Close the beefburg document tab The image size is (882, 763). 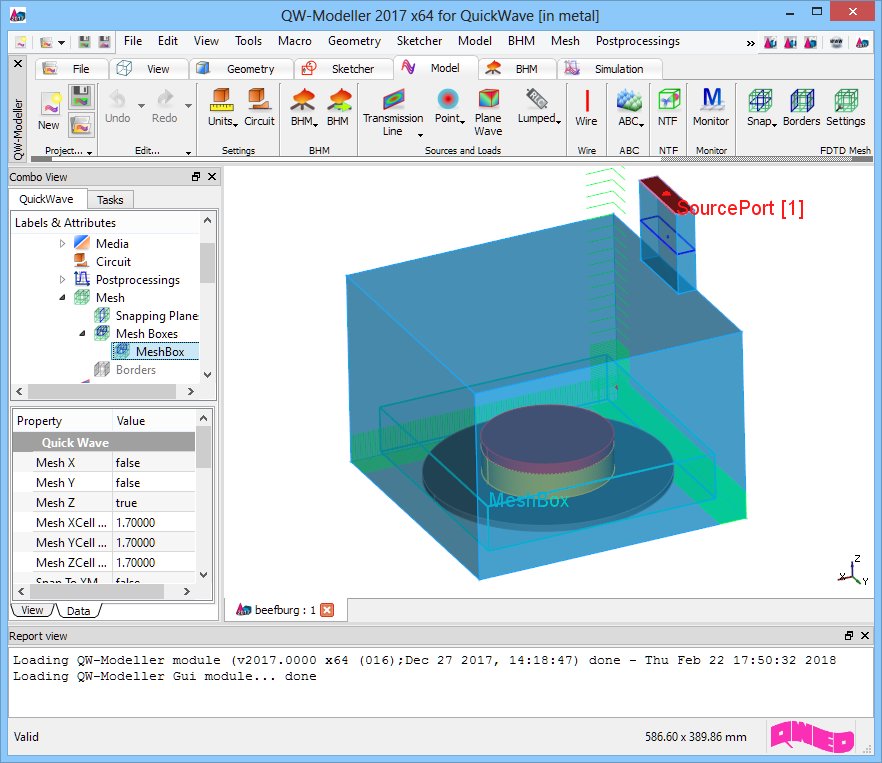coord(326,610)
